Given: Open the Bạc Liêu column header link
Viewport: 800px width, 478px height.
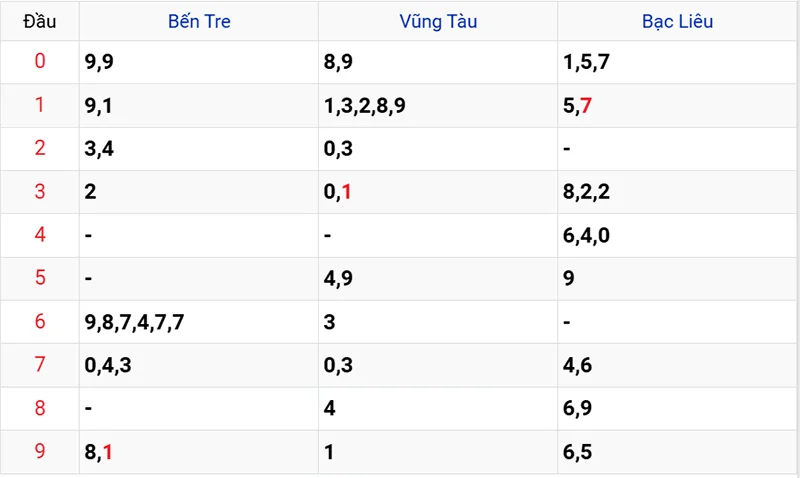Looking at the screenshot, I should (678, 21).
